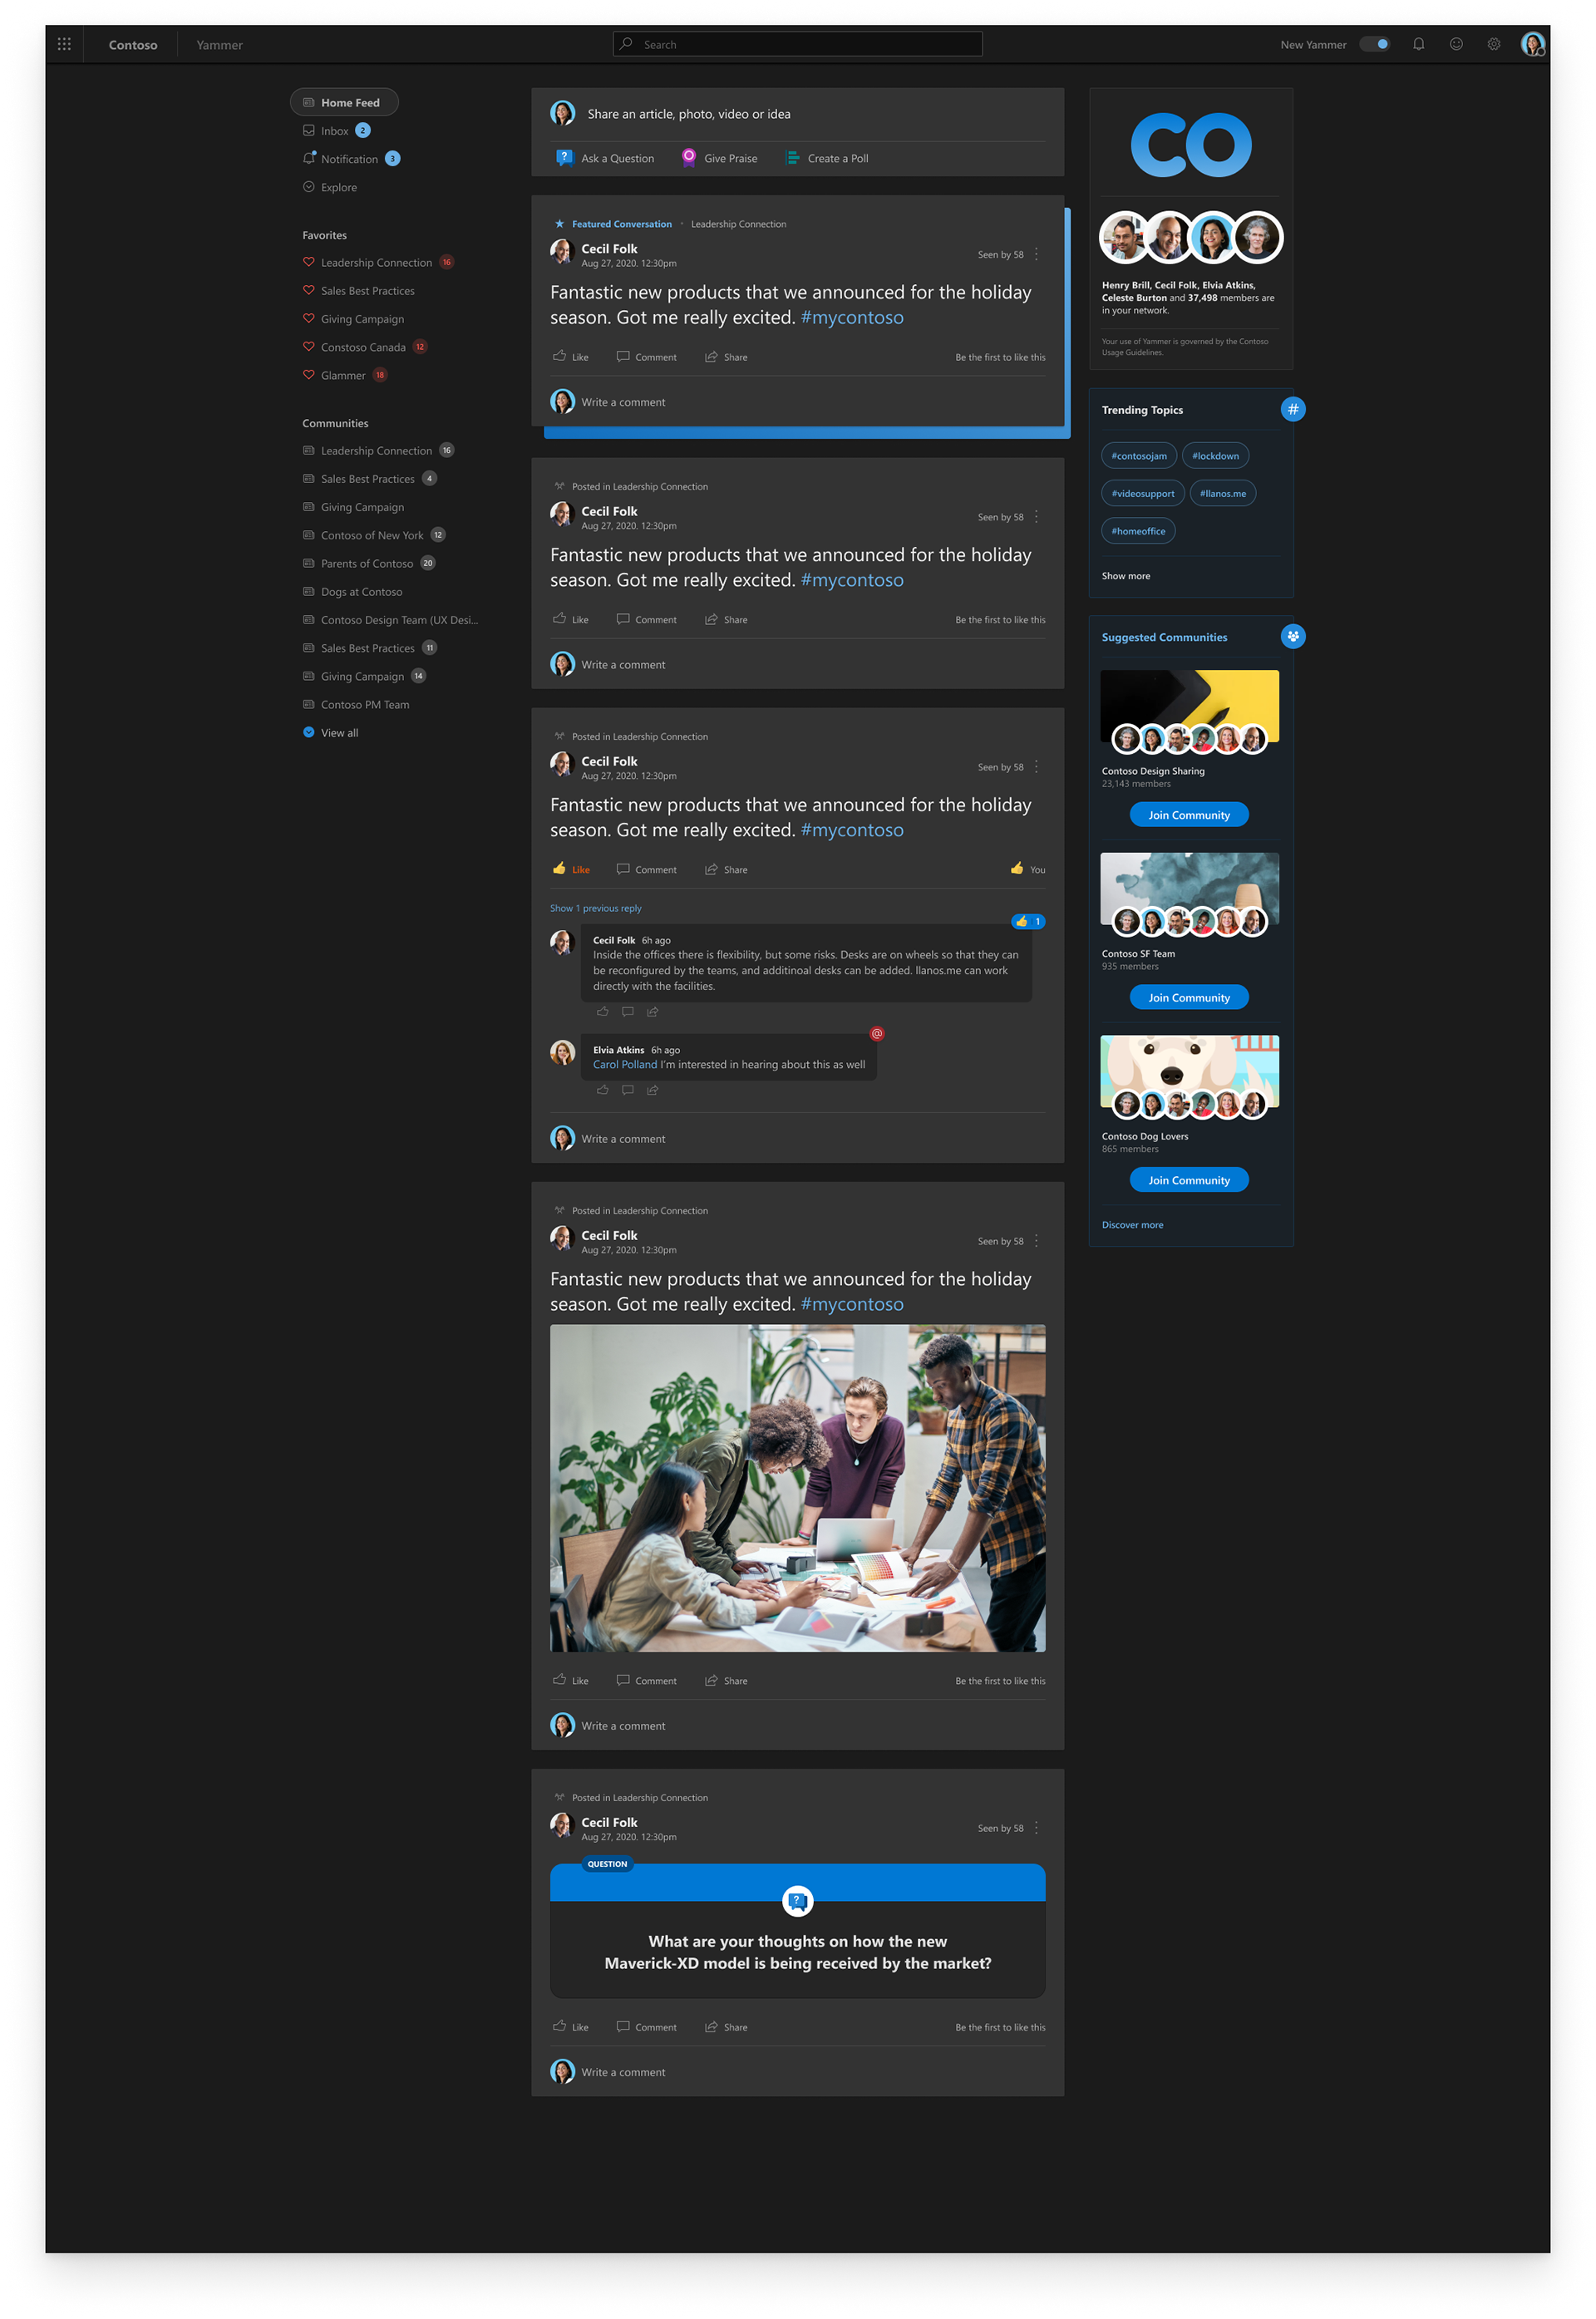Click the red @ mention badge
1596x2319 pixels.
(877, 1034)
